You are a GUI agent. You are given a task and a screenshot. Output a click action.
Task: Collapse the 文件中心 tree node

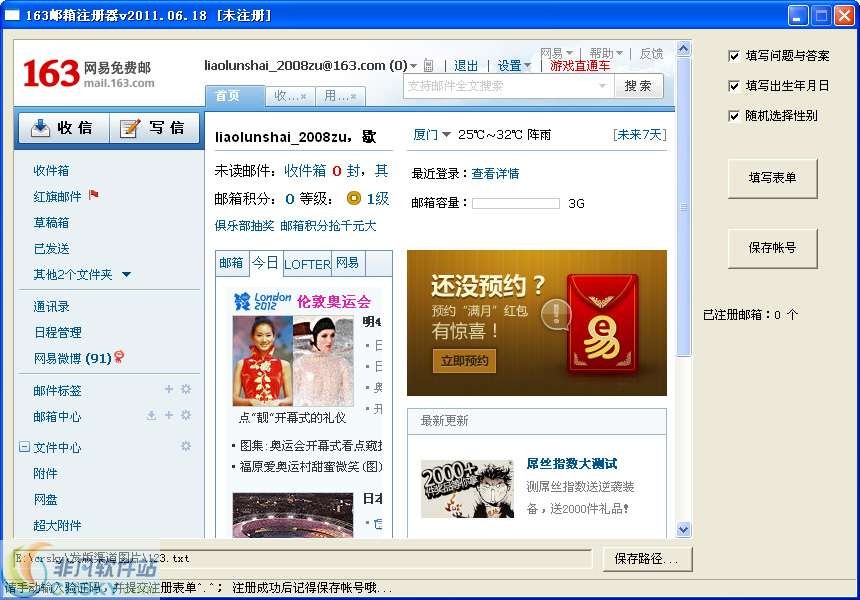pyautogui.click(x=24, y=446)
